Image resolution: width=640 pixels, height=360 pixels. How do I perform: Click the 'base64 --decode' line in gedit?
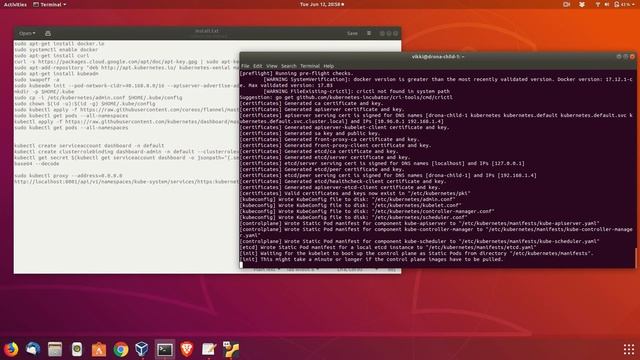click(37, 164)
